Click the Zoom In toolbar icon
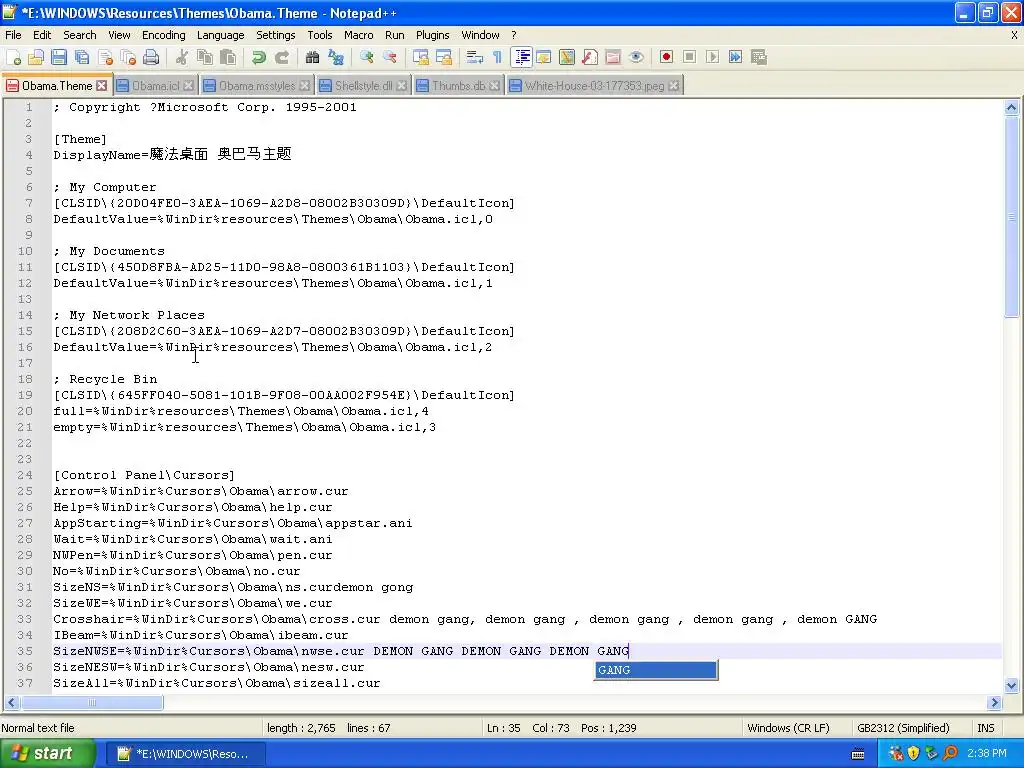 (x=366, y=57)
